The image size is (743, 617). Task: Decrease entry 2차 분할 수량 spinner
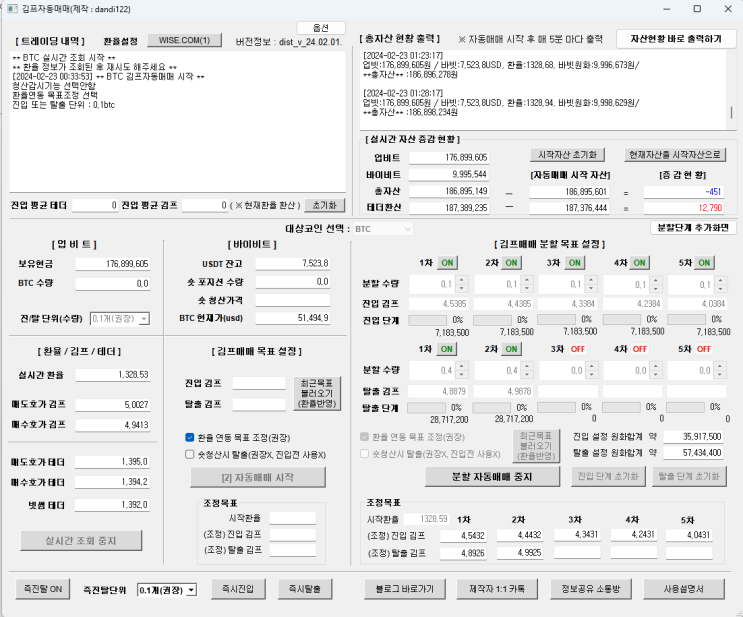point(527,288)
